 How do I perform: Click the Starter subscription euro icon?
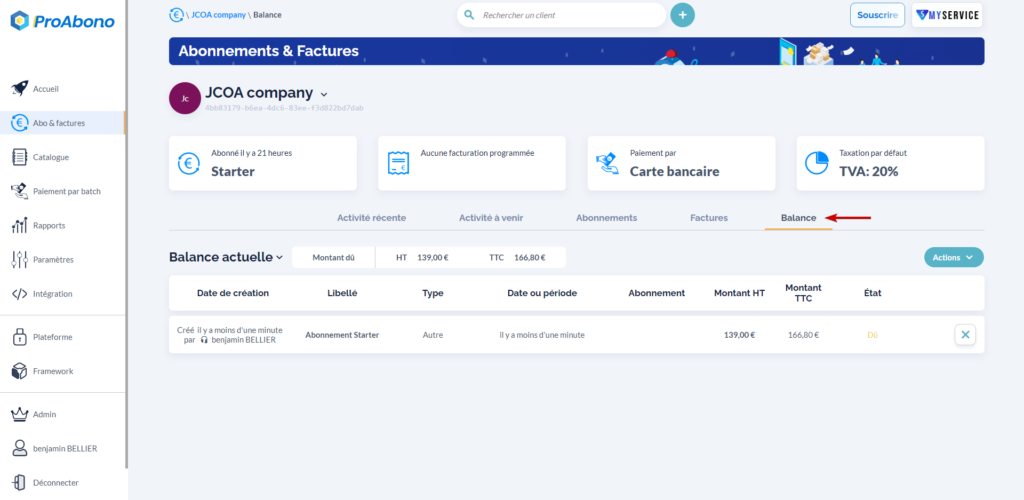[x=189, y=163]
